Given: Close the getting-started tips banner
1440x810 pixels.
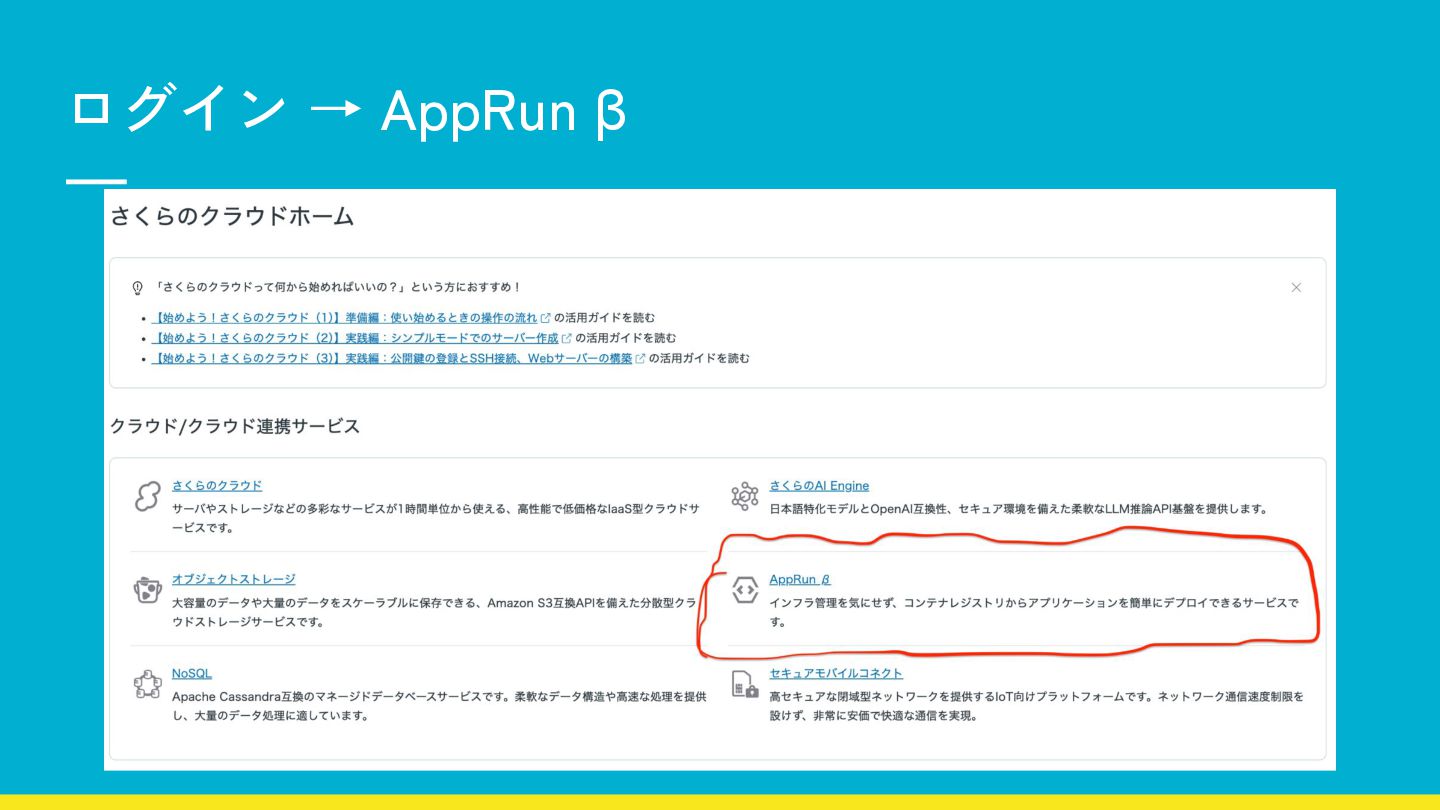Looking at the screenshot, I should pos(1296,287).
